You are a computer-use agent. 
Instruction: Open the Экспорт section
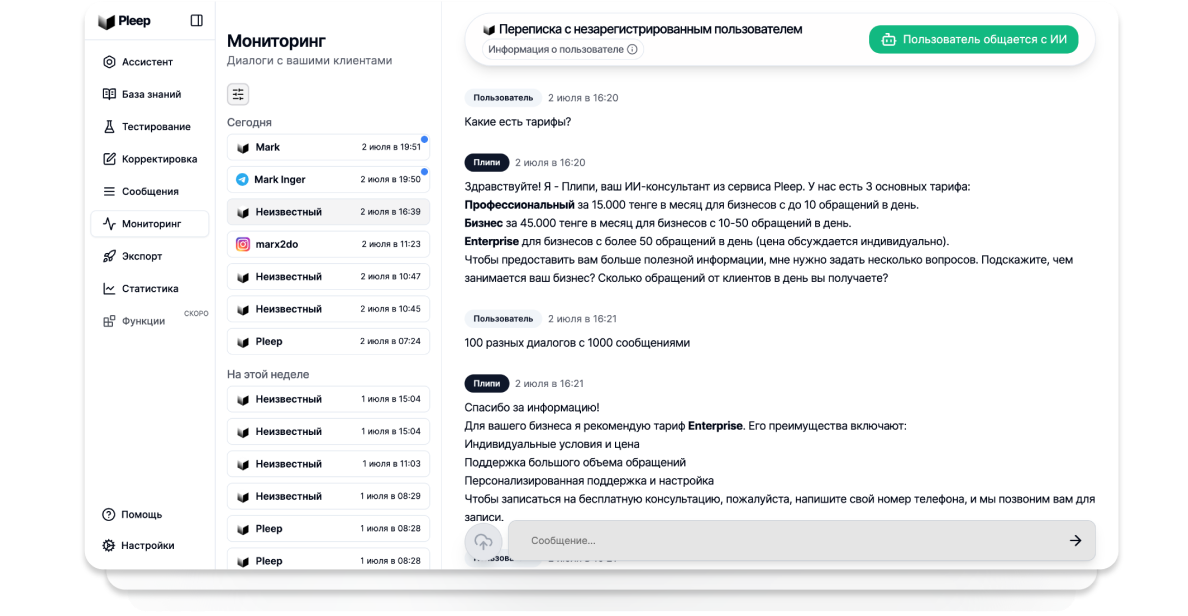[x=149, y=256]
